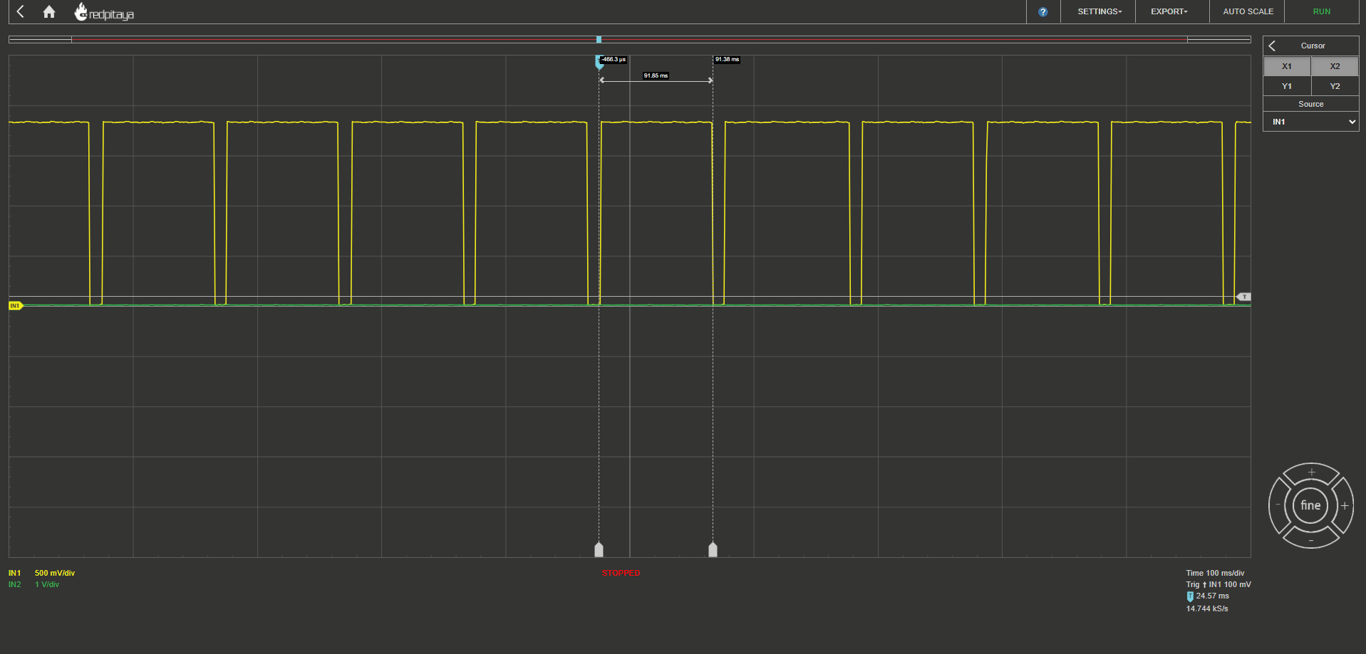This screenshot has width=1366, height=654.
Task: Select the X1 cursor handle at graph bottom
Action: (x=599, y=550)
